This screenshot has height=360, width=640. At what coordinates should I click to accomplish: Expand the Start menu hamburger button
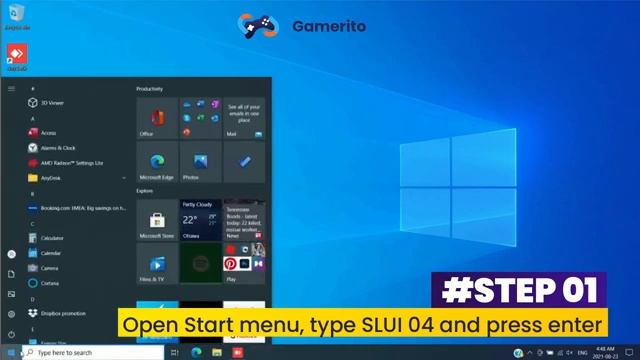tap(11, 89)
